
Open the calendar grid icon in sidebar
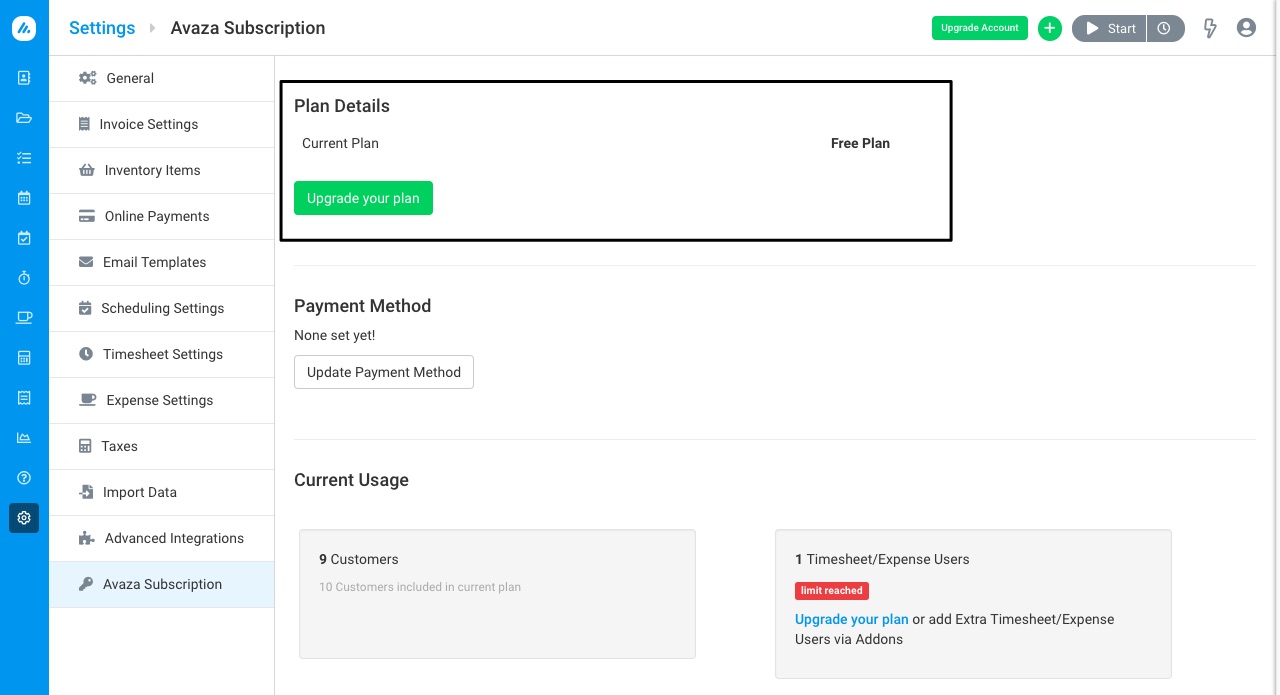point(24,198)
